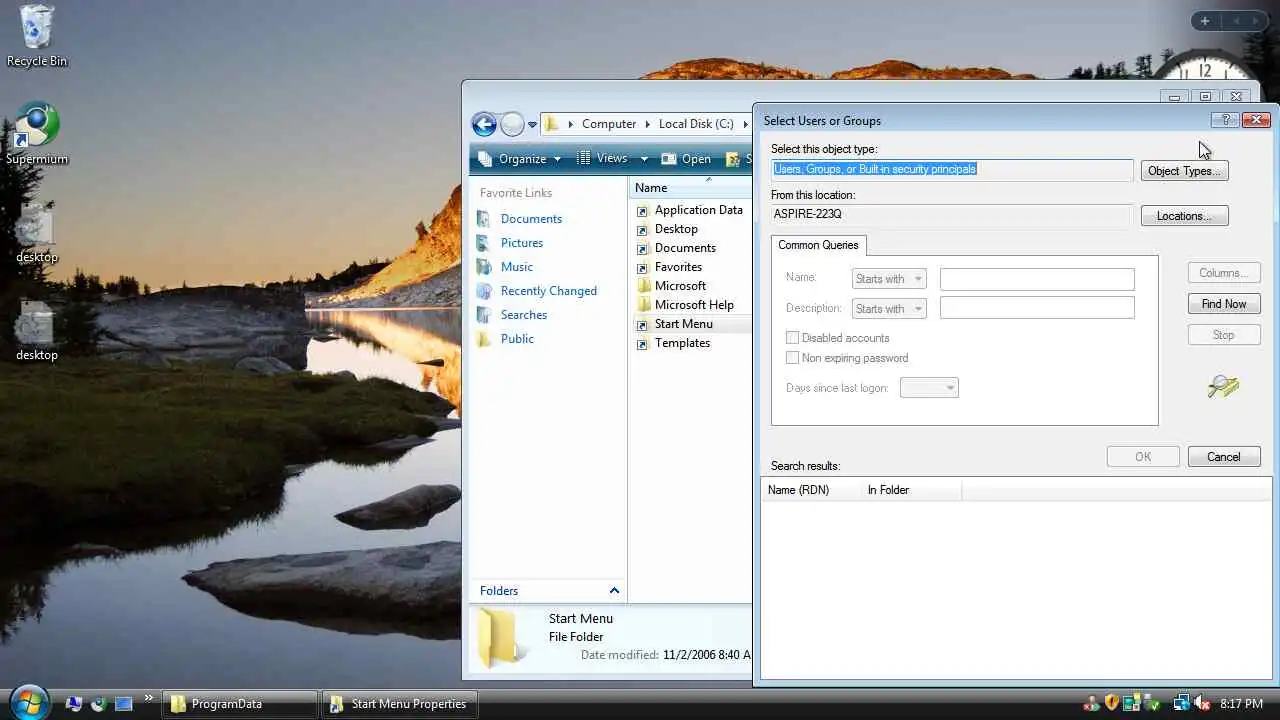Image resolution: width=1280 pixels, height=720 pixels.
Task: Click the Switch between windows quick launch icon
Action: coord(124,704)
